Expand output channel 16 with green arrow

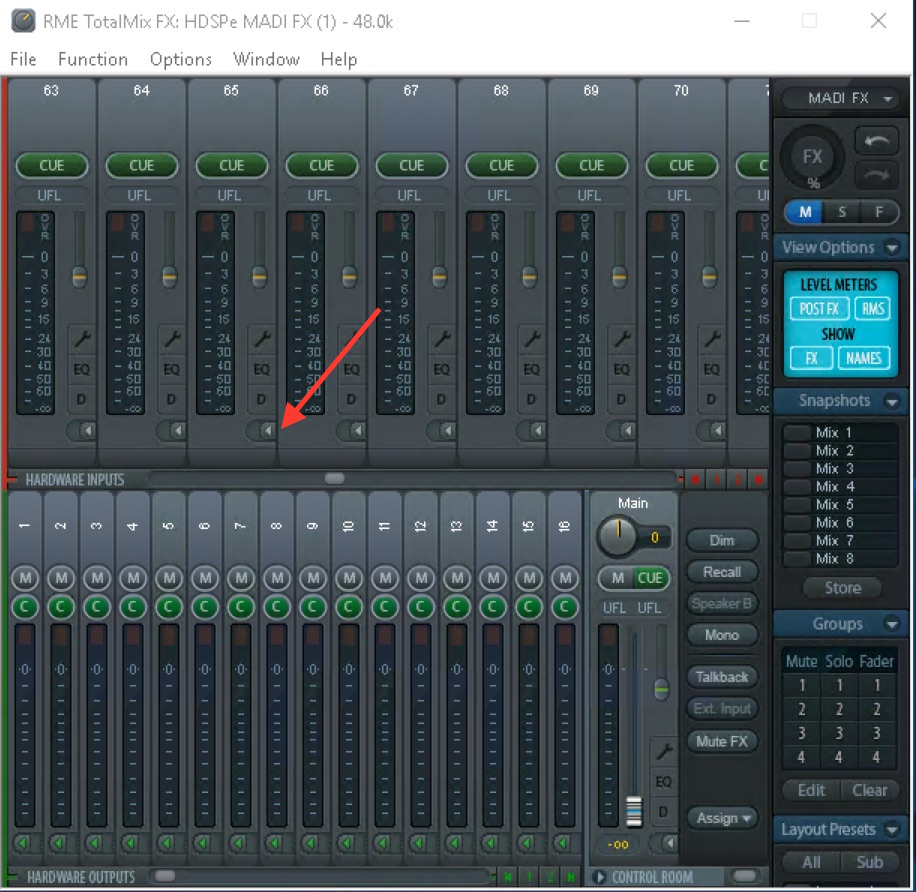(x=563, y=843)
